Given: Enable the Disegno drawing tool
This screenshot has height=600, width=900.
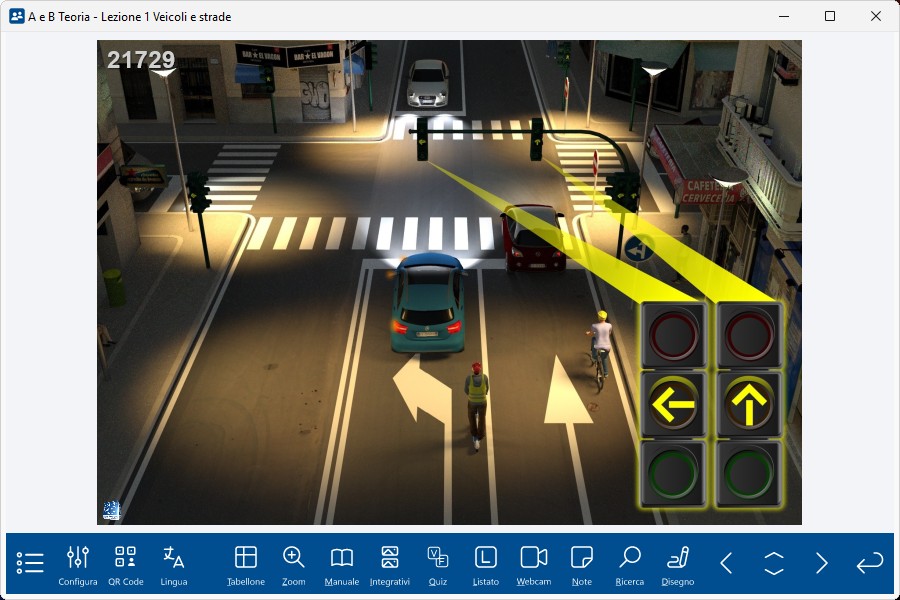Looking at the screenshot, I should click(678, 564).
